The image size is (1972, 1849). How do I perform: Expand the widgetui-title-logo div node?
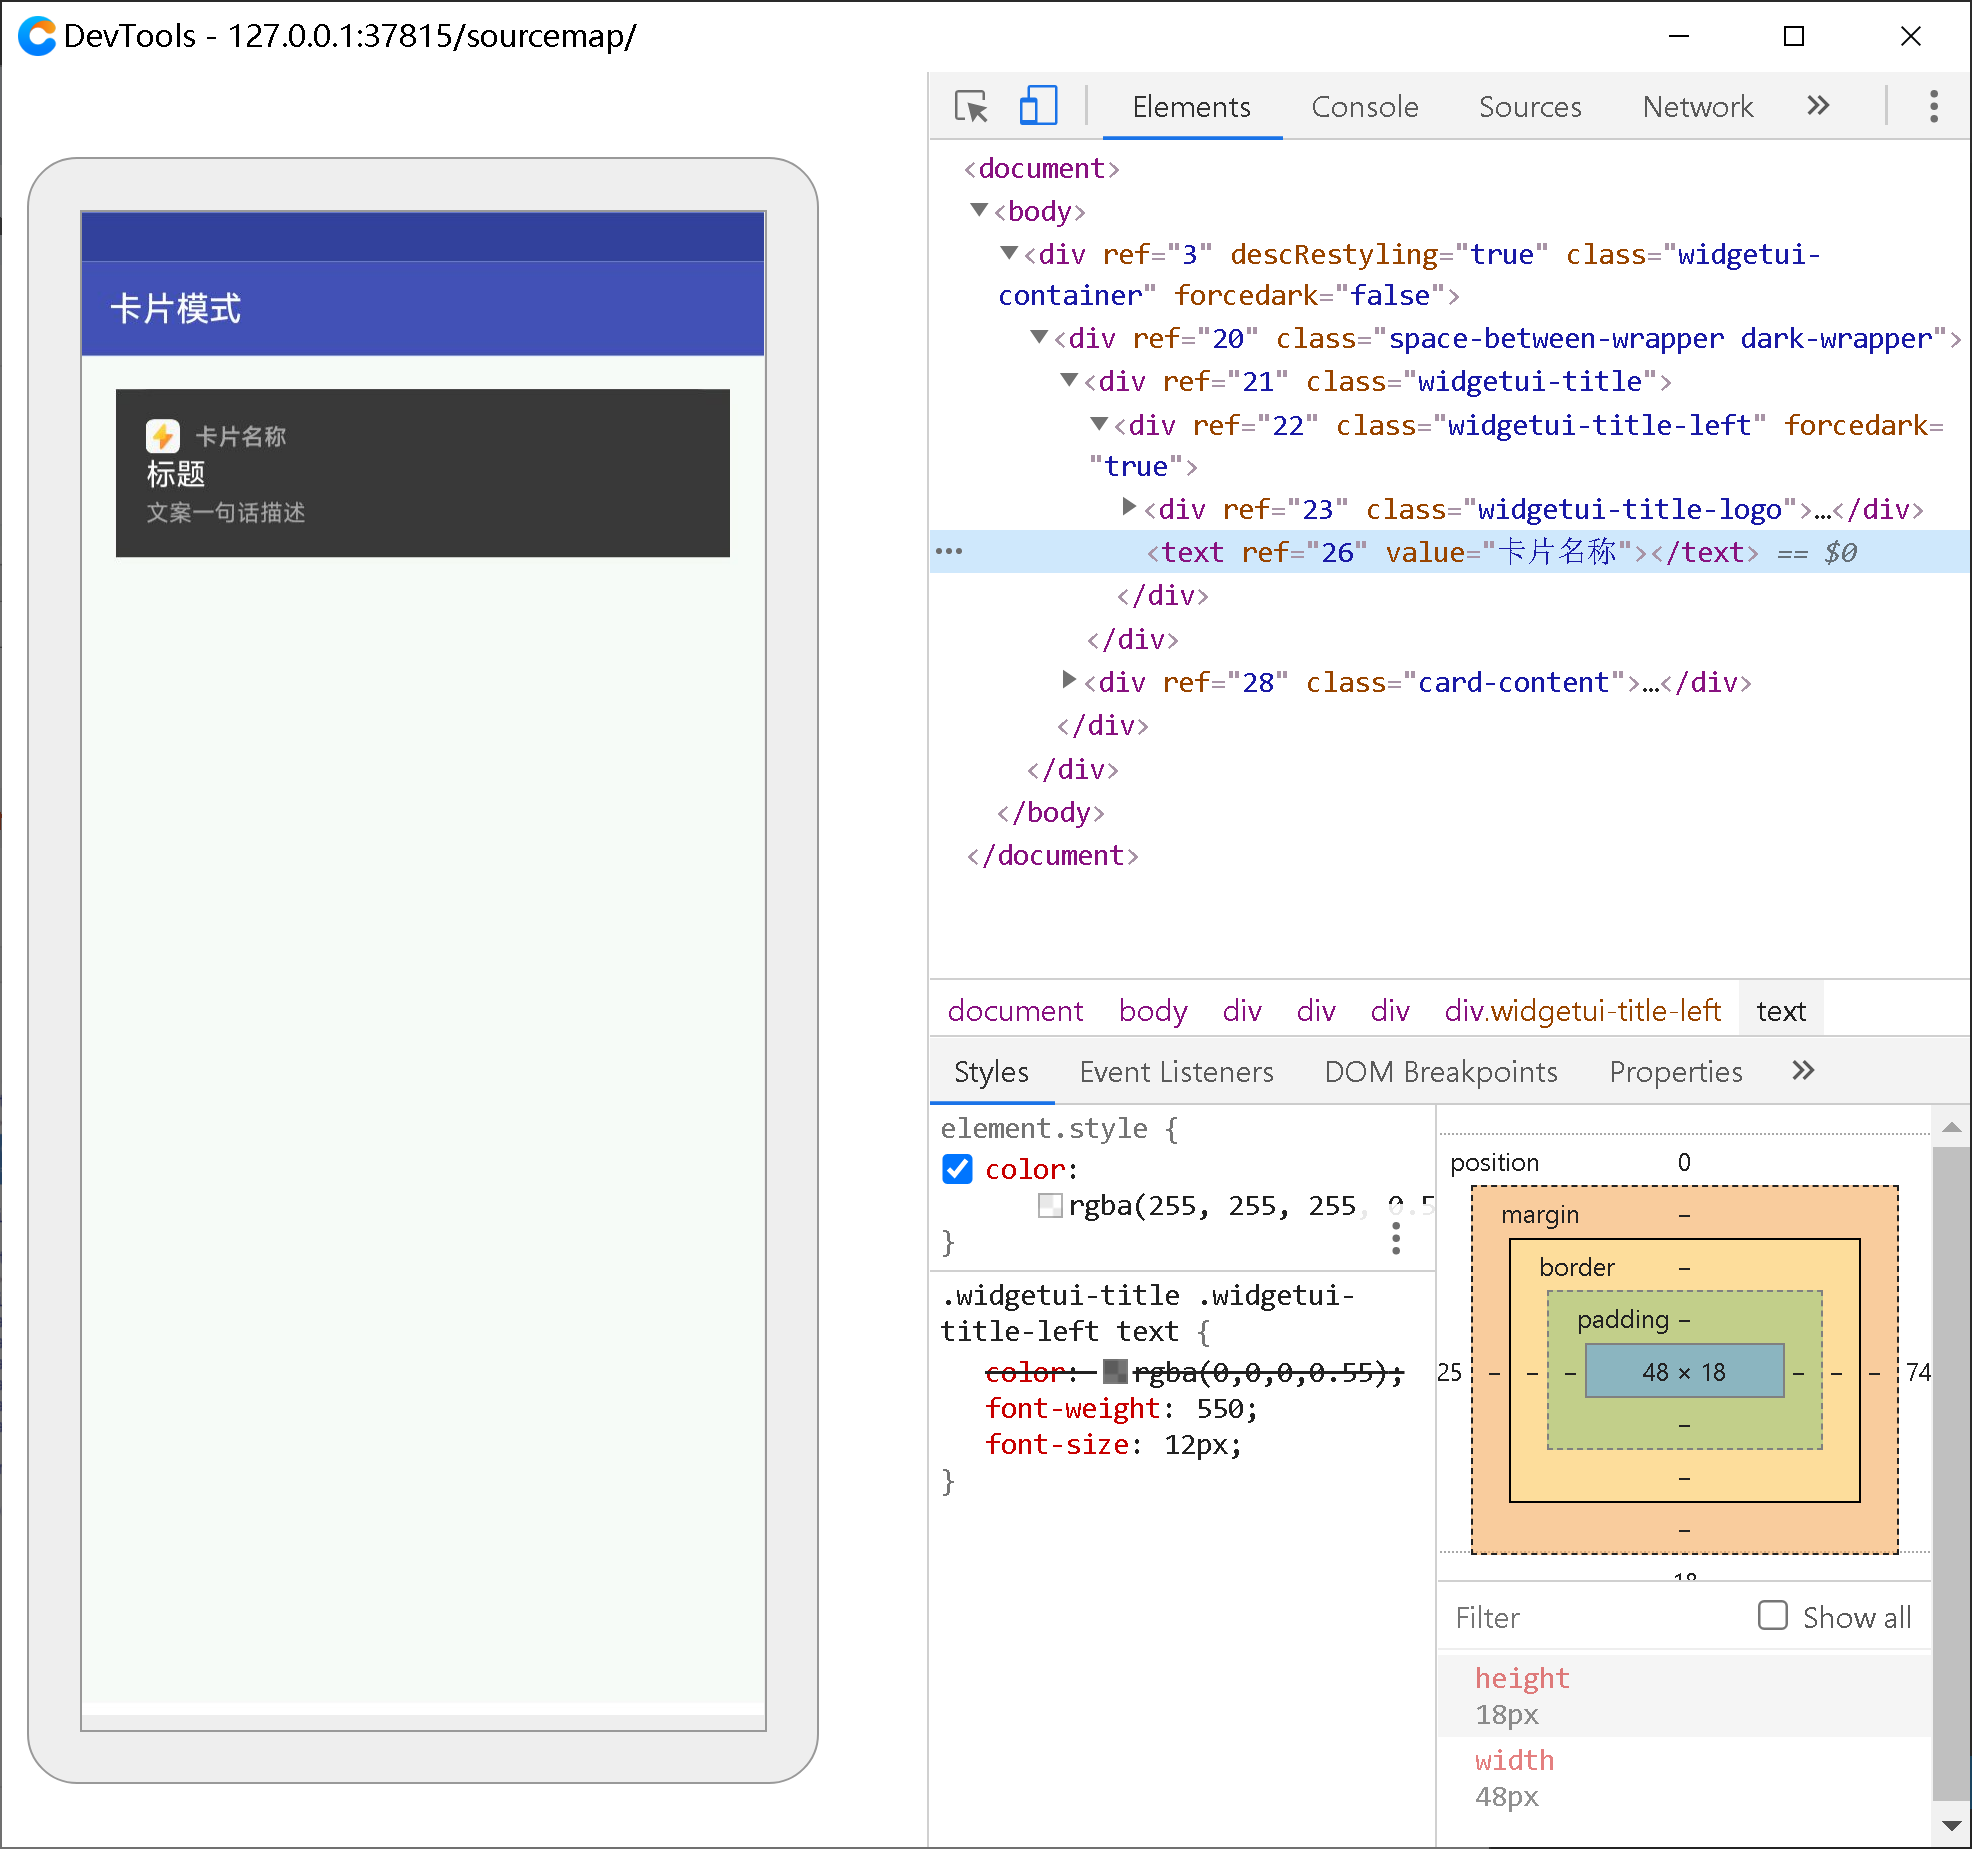[1128, 507]
